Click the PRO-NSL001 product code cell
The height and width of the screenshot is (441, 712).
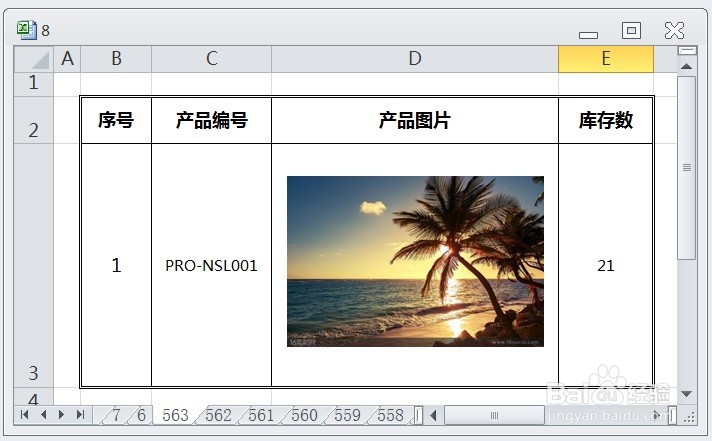(212, 265)
